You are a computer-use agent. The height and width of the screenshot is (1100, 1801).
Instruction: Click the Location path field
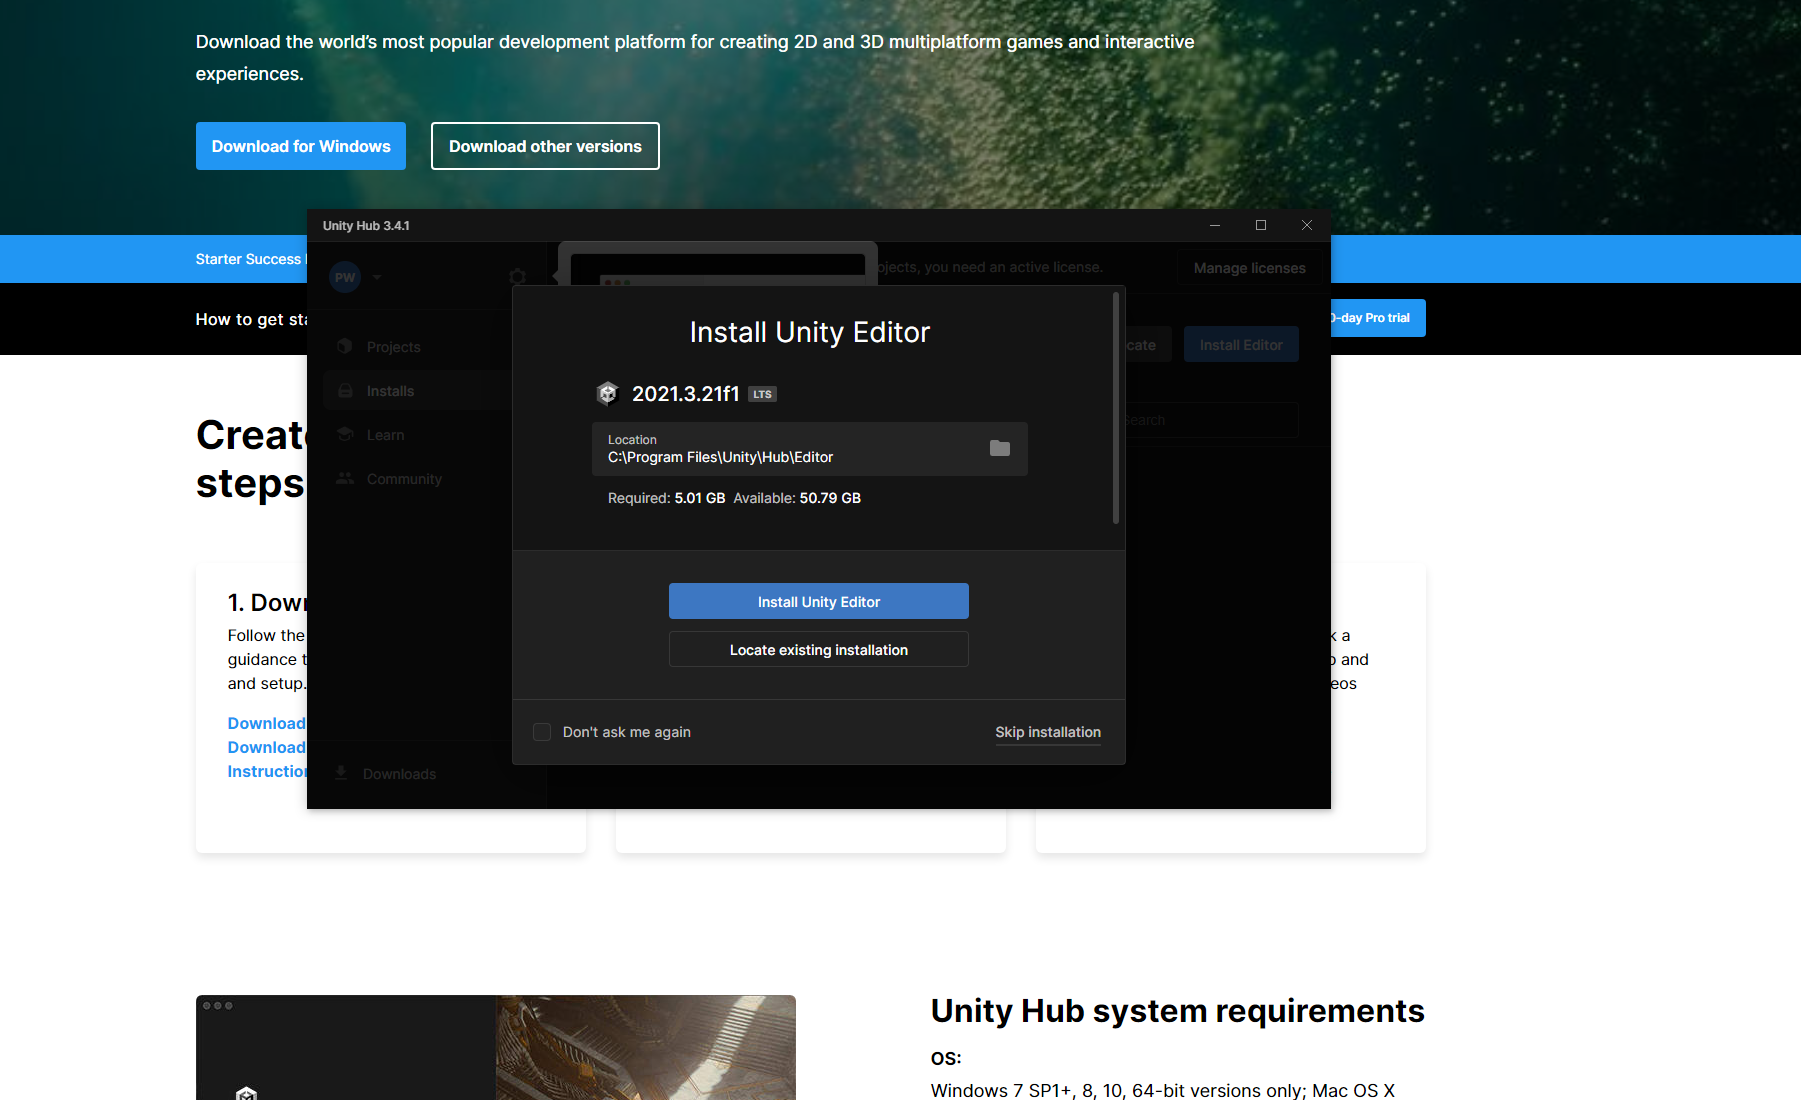click(x=790, y=449)
